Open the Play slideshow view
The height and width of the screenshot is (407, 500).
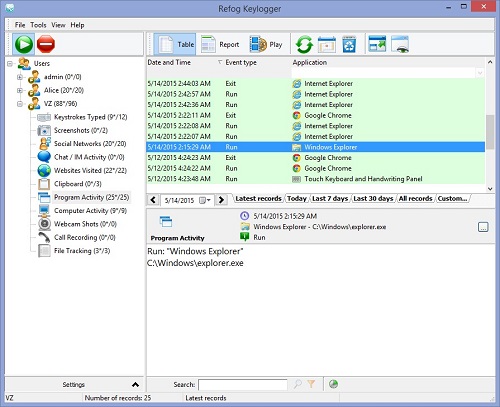point(266,44)
